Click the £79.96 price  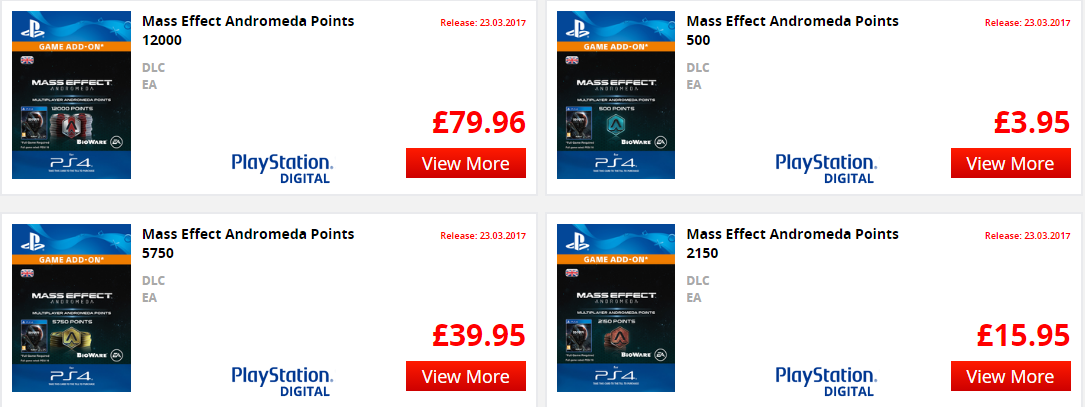click(478, 123)
